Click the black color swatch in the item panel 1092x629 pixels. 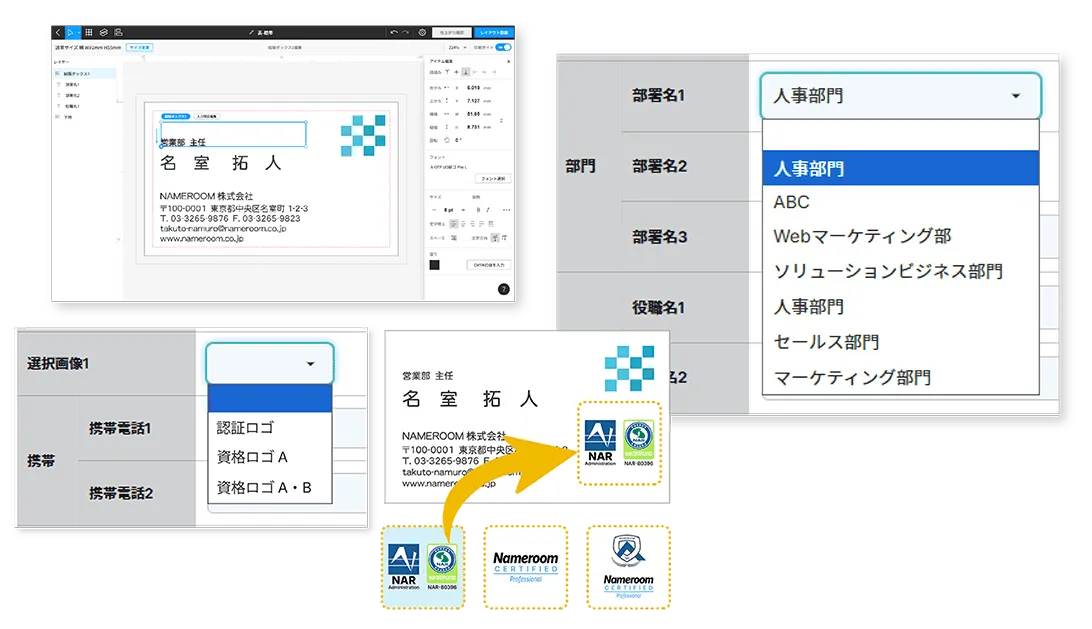pos(434,264)
